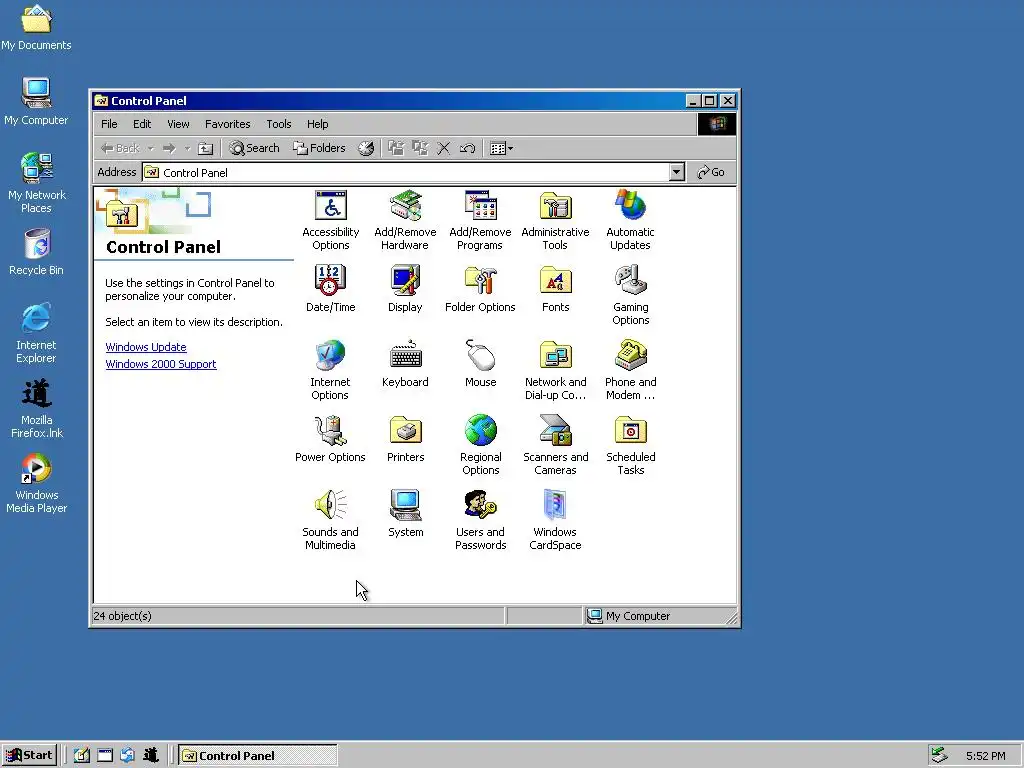Select My Documents desktop icon
Screen dimensions: 1024x768
point(36,27)
